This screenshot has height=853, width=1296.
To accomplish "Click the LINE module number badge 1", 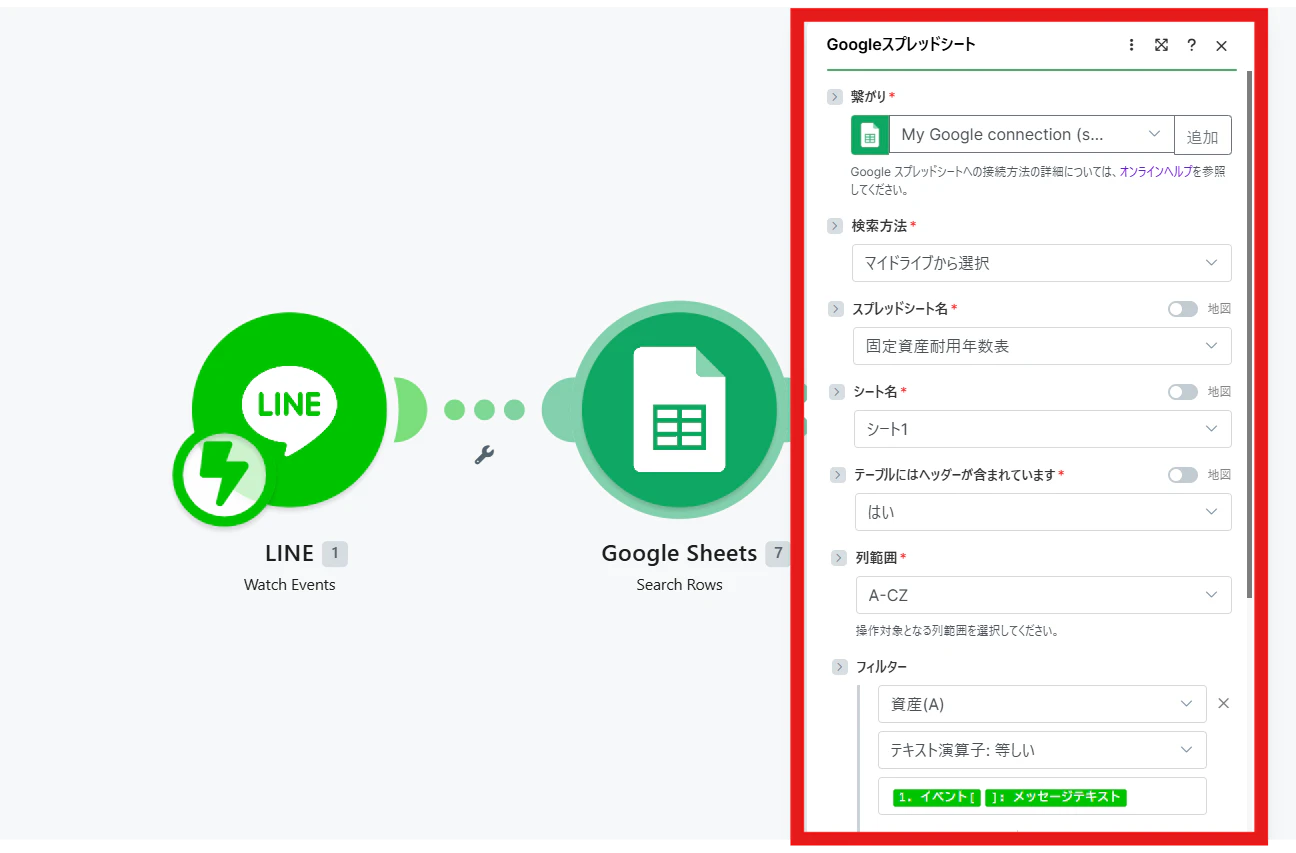I will click(x=335, y=553).
